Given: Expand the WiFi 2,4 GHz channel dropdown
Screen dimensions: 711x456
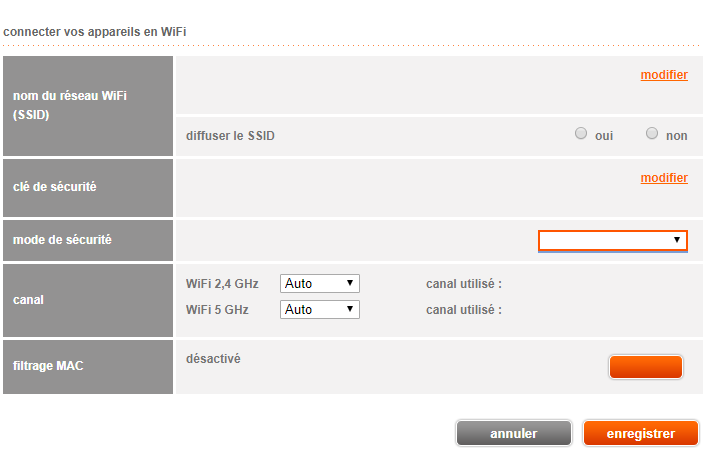Looking at the screenshot, I should pyautogui.click(x=320, y=284).
